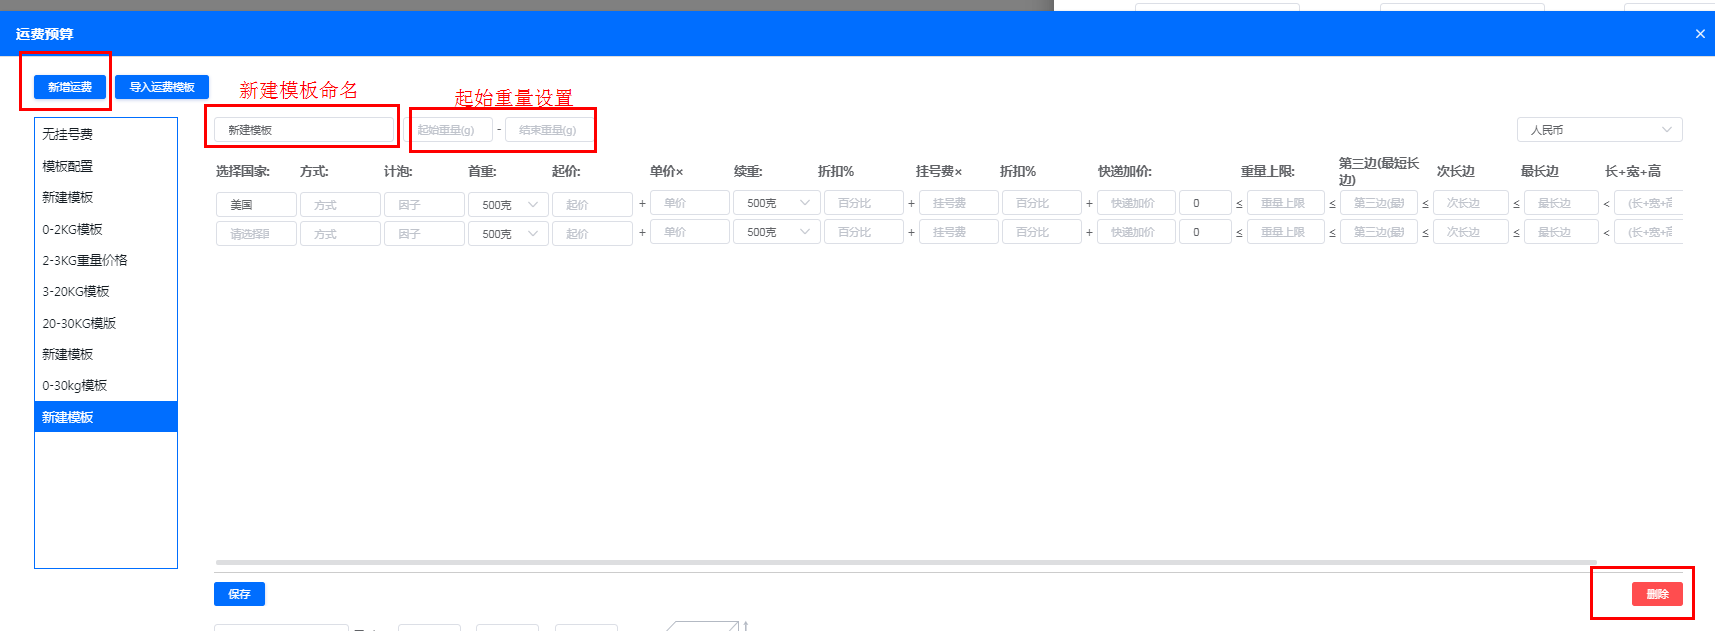Delete the template with red 删除 button
This screenshot has width=1715, height=631.
pyautogui.click(x=1657, y=594)
